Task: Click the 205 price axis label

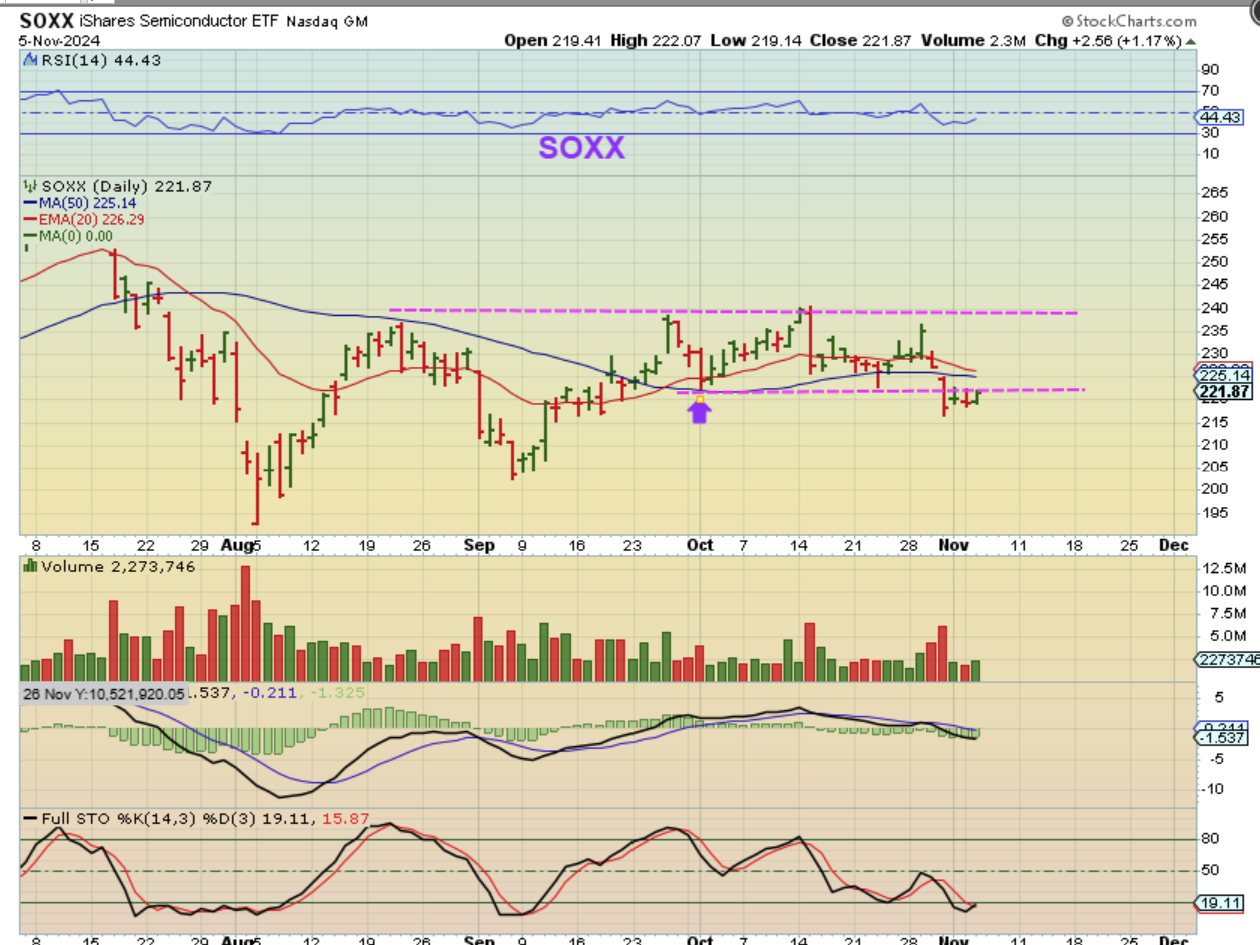Action: coord(1214,467)
